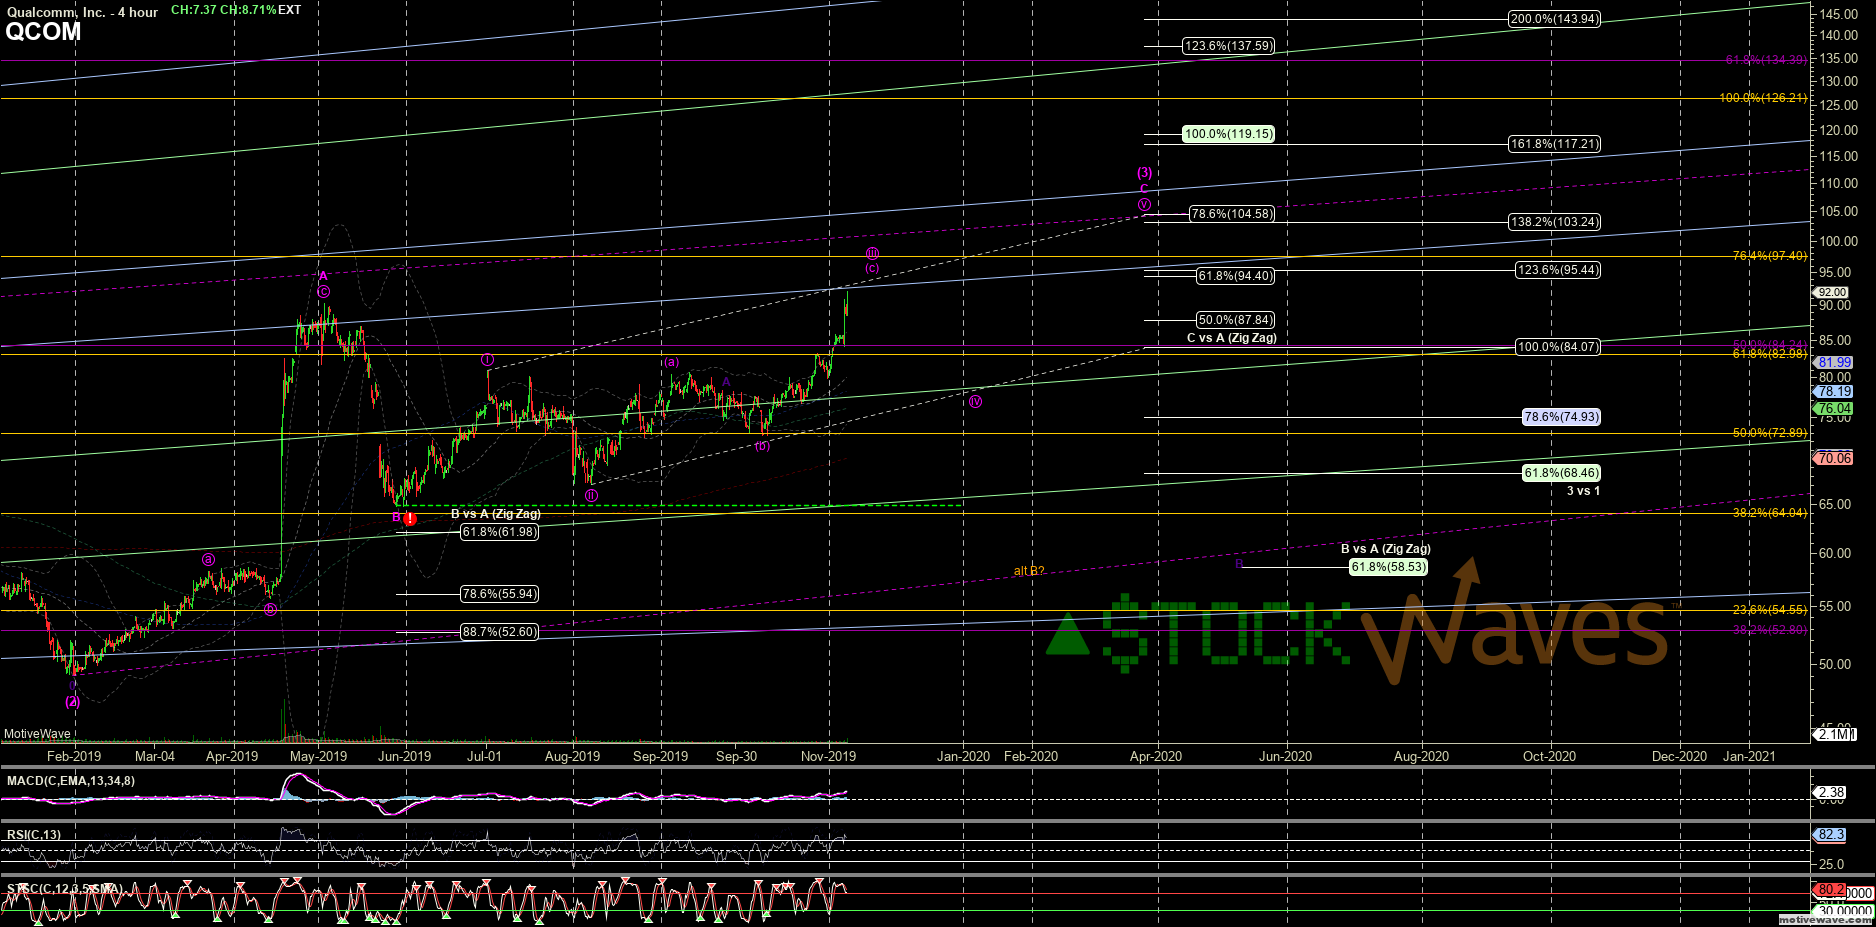Click the 'Qualcomm, Inc. - 4 hour' header text
The width and height of the screenshot is (1876, 927).
click(82, 12)
